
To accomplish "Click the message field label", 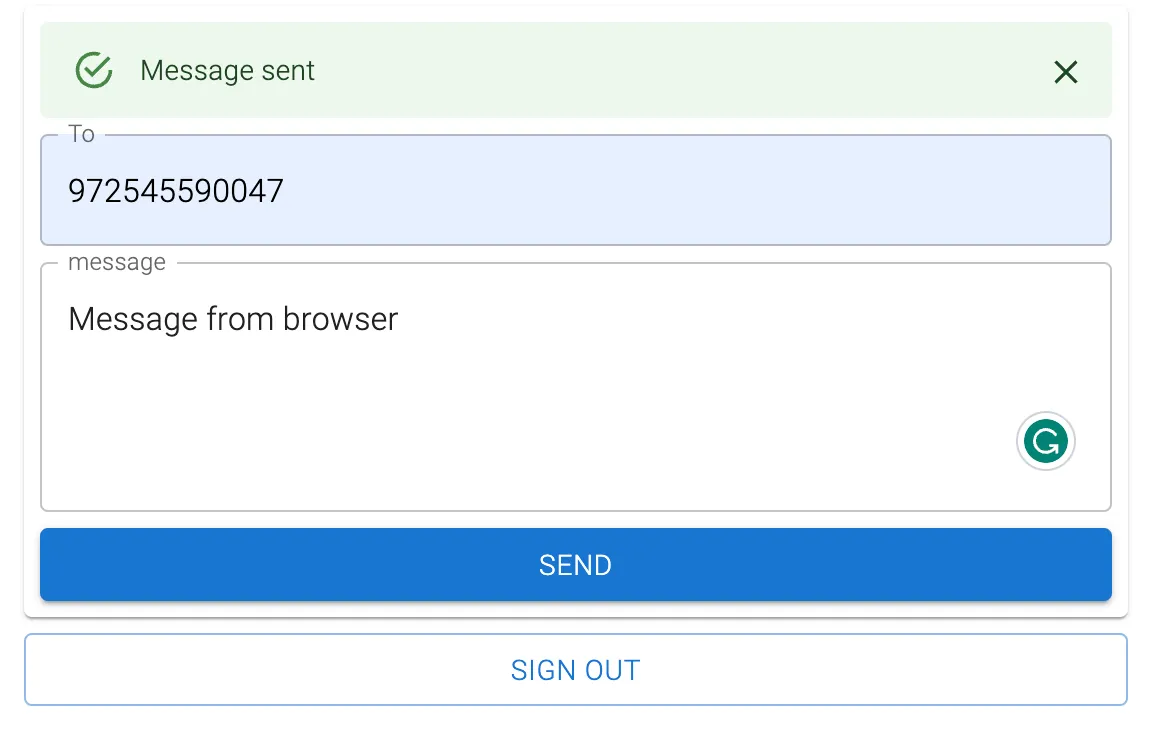I will 117,262.
